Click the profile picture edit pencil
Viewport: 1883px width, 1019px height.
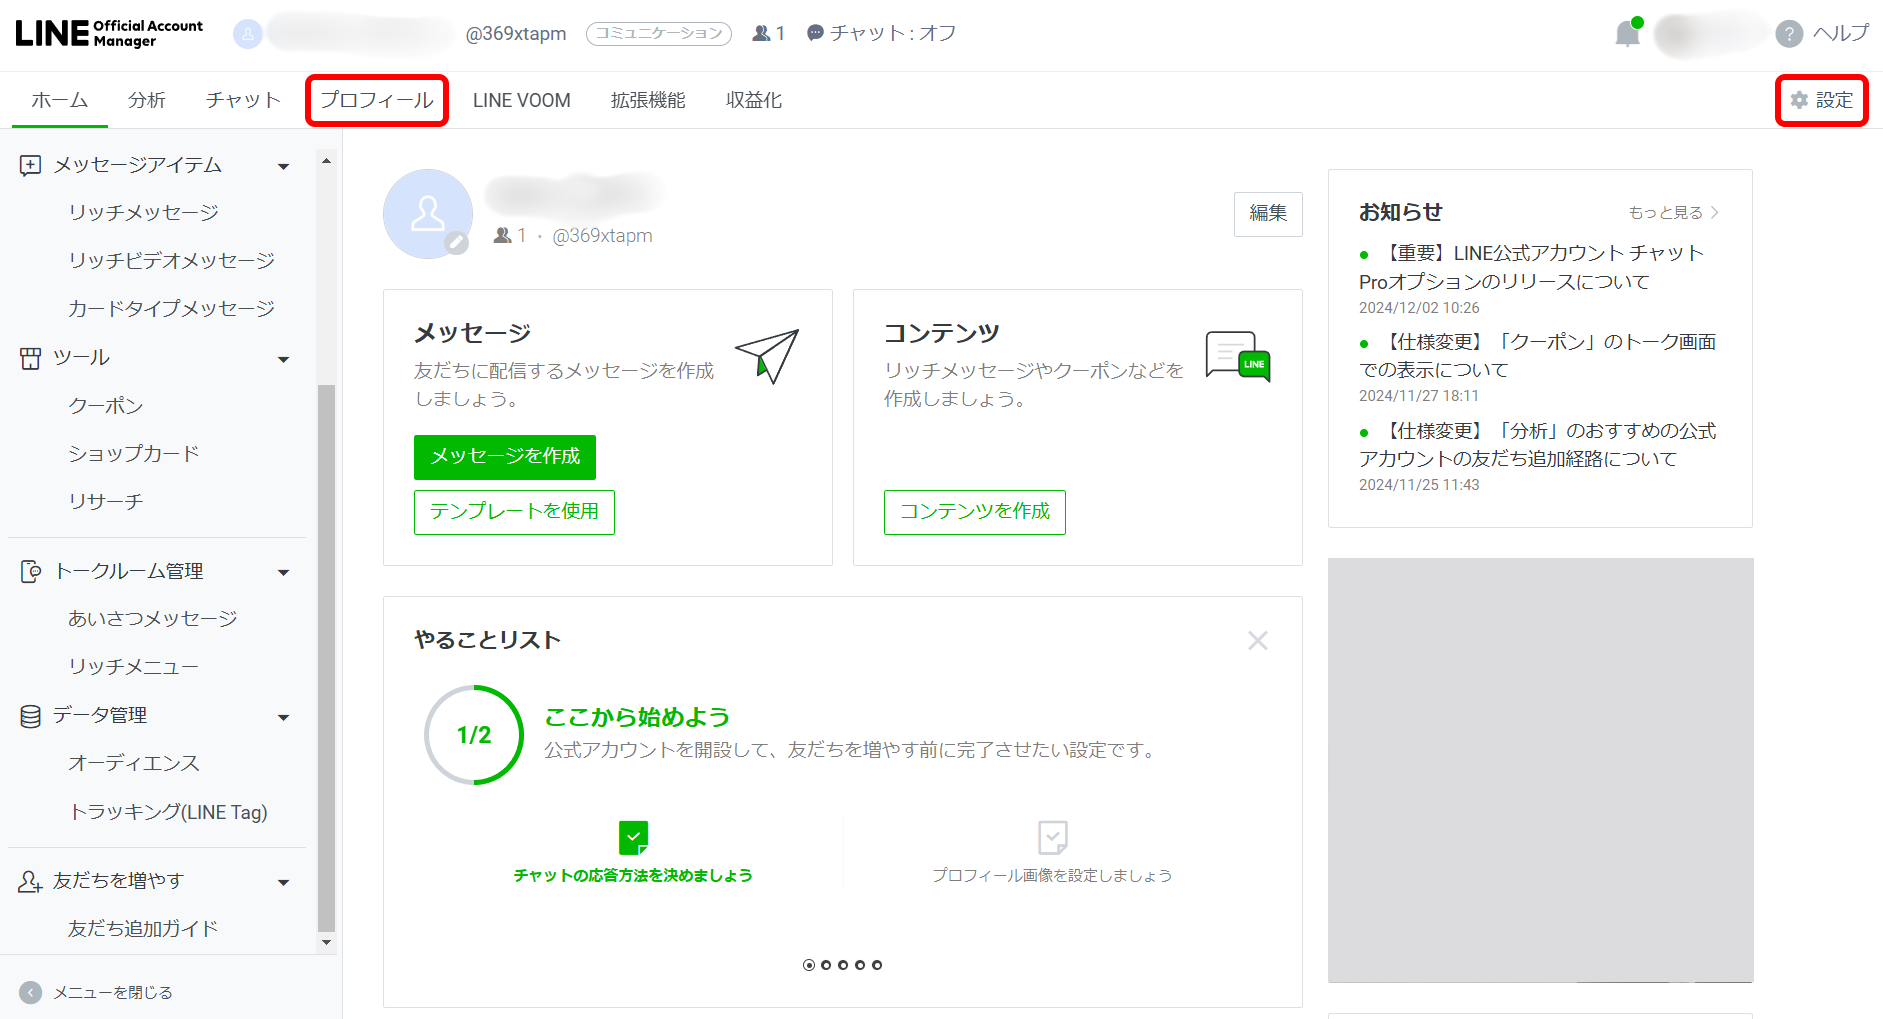[x=456, y=243]
